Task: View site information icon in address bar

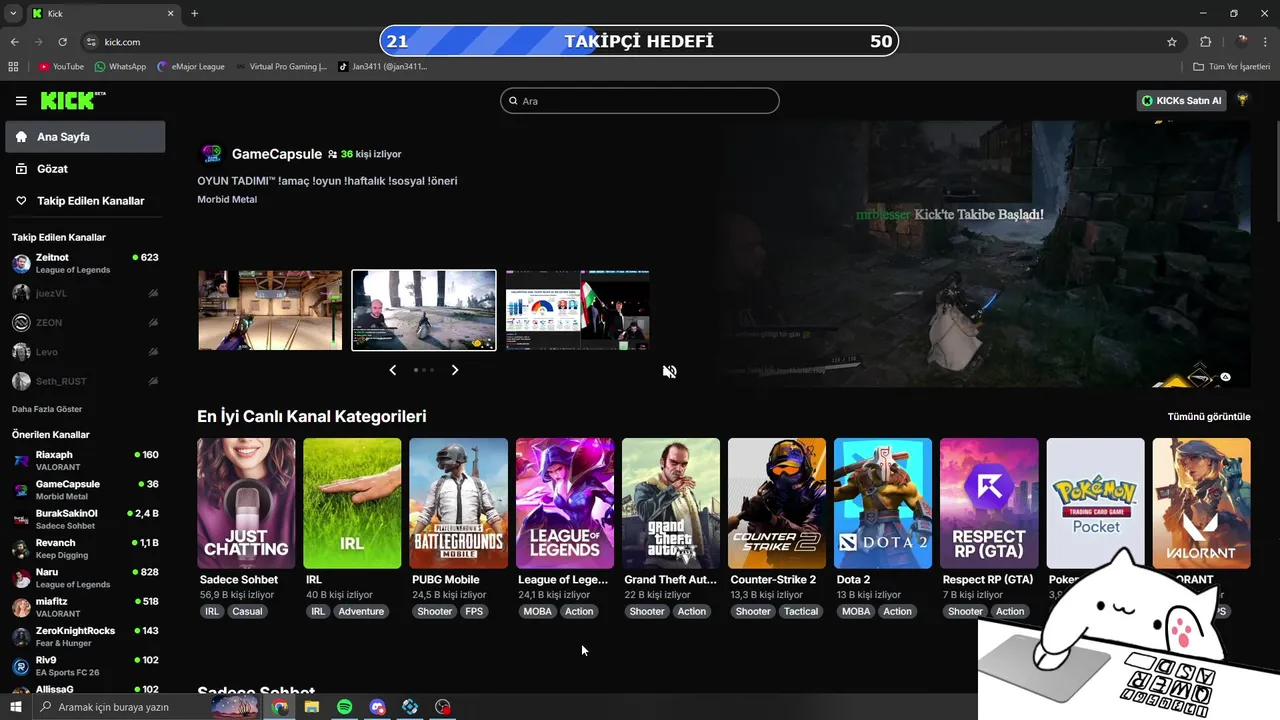Action: coord(91,42)
